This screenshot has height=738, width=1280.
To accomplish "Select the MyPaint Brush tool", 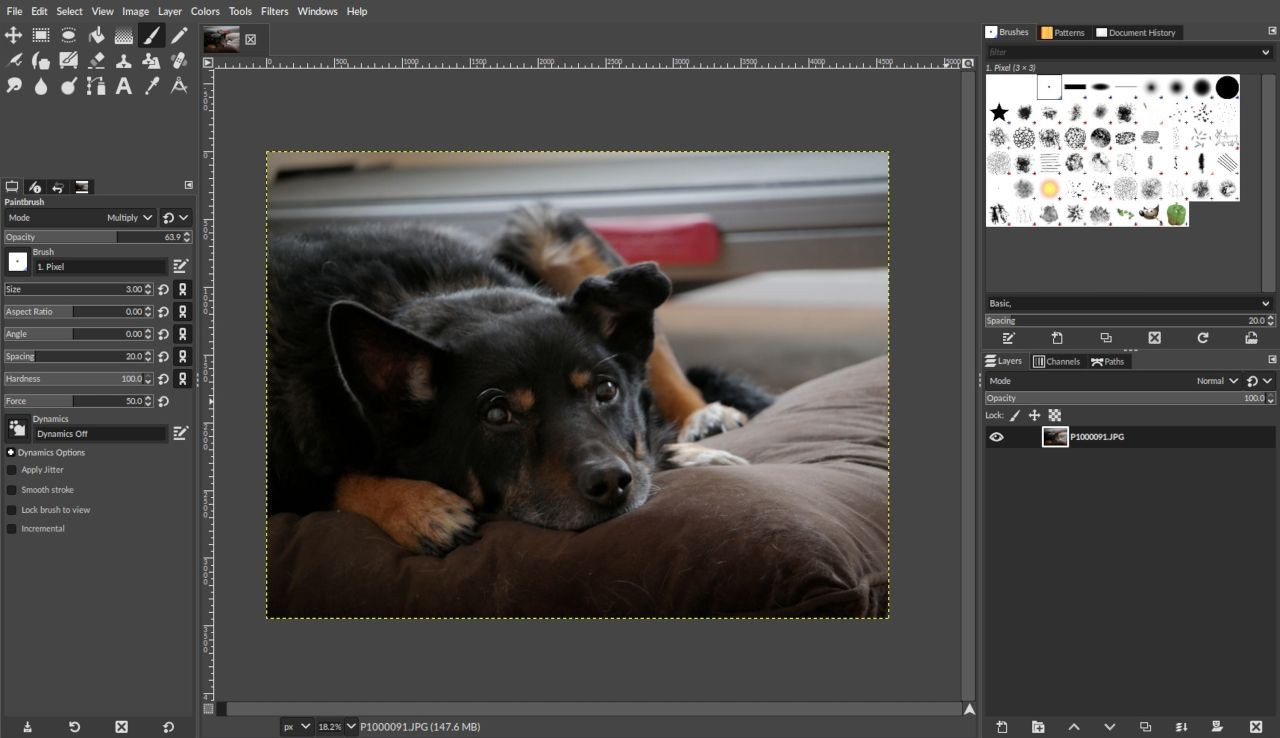I will tap(69, 61).
